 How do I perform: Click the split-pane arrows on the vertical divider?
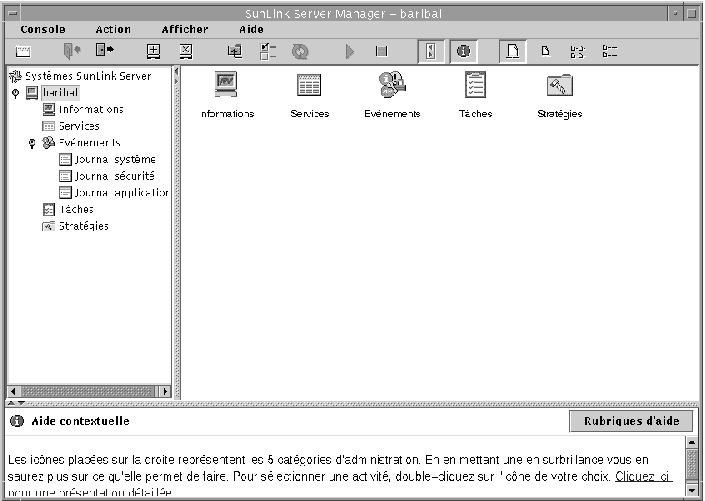pos(176,76)
